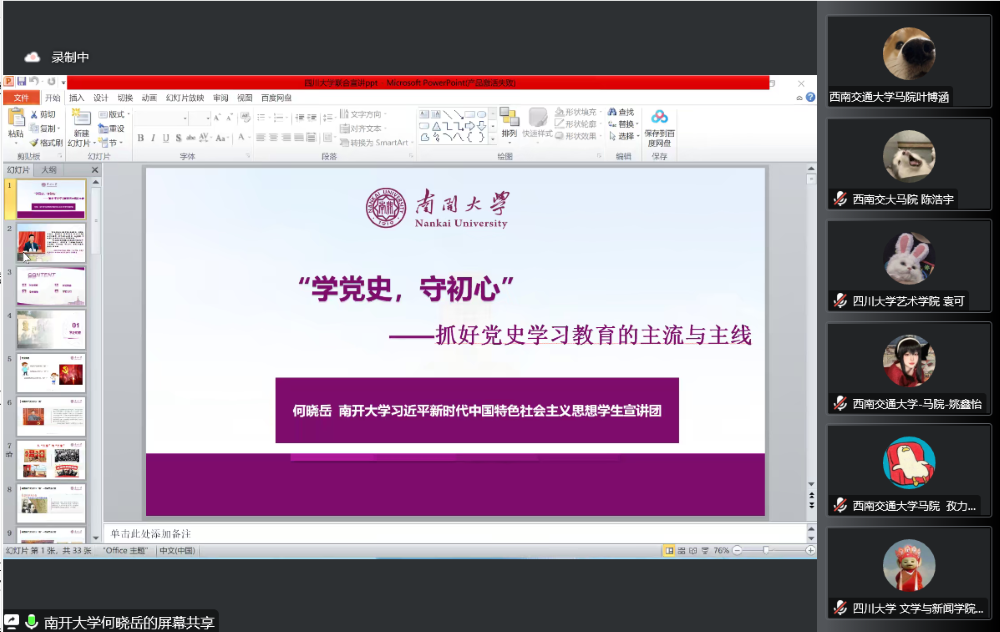The image size is (1000, 632).
Task: Click the Save to Baidu Netdisk icon
Action: pos(659,117)
